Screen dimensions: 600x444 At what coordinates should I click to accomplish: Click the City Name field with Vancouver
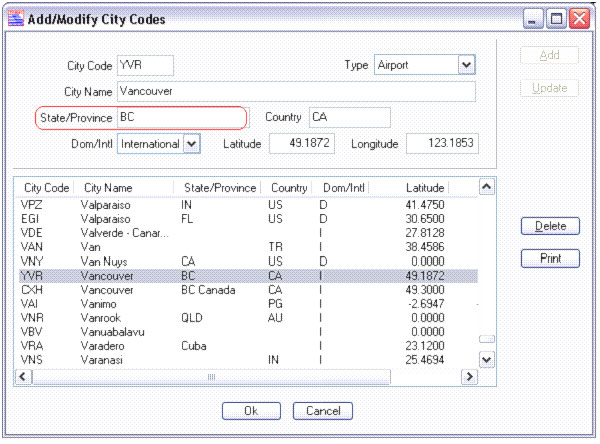[296, 92]
